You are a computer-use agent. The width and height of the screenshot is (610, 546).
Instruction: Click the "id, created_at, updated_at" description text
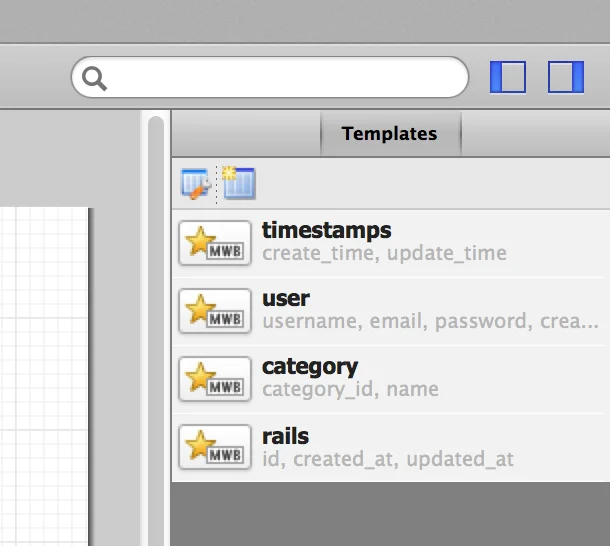tap(388, 460)
